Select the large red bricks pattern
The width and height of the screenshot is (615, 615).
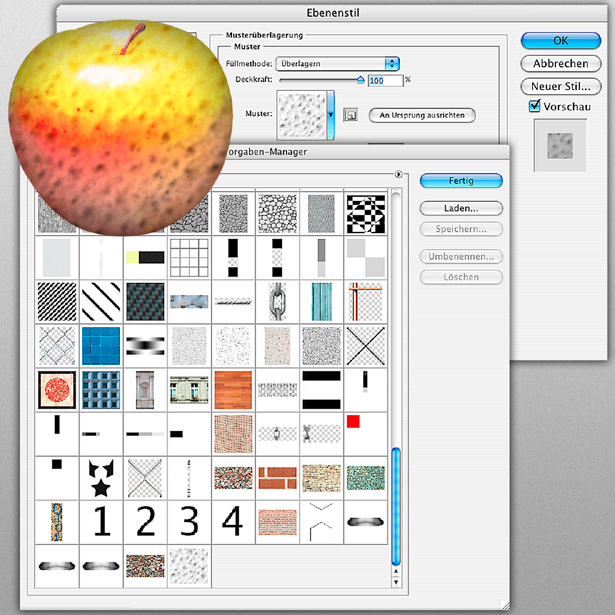pyautogui.click(x=277, y=478)
